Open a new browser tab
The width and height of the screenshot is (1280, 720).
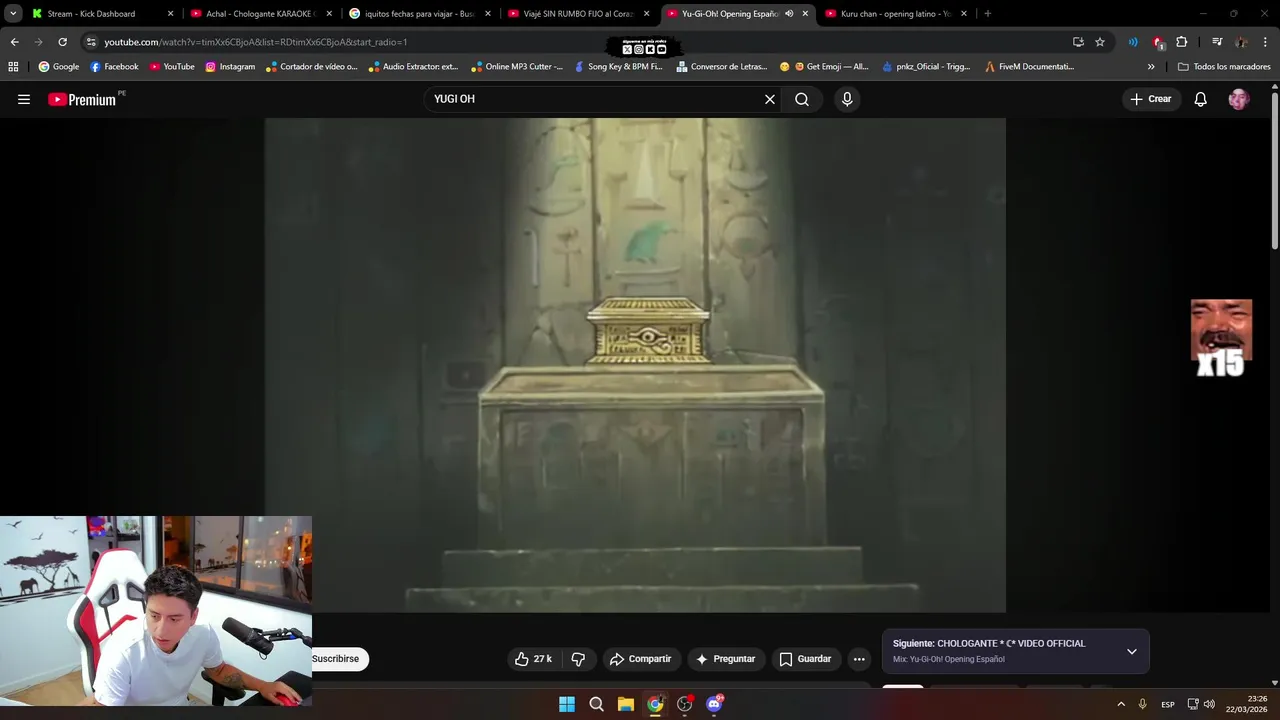pos(988,14)
